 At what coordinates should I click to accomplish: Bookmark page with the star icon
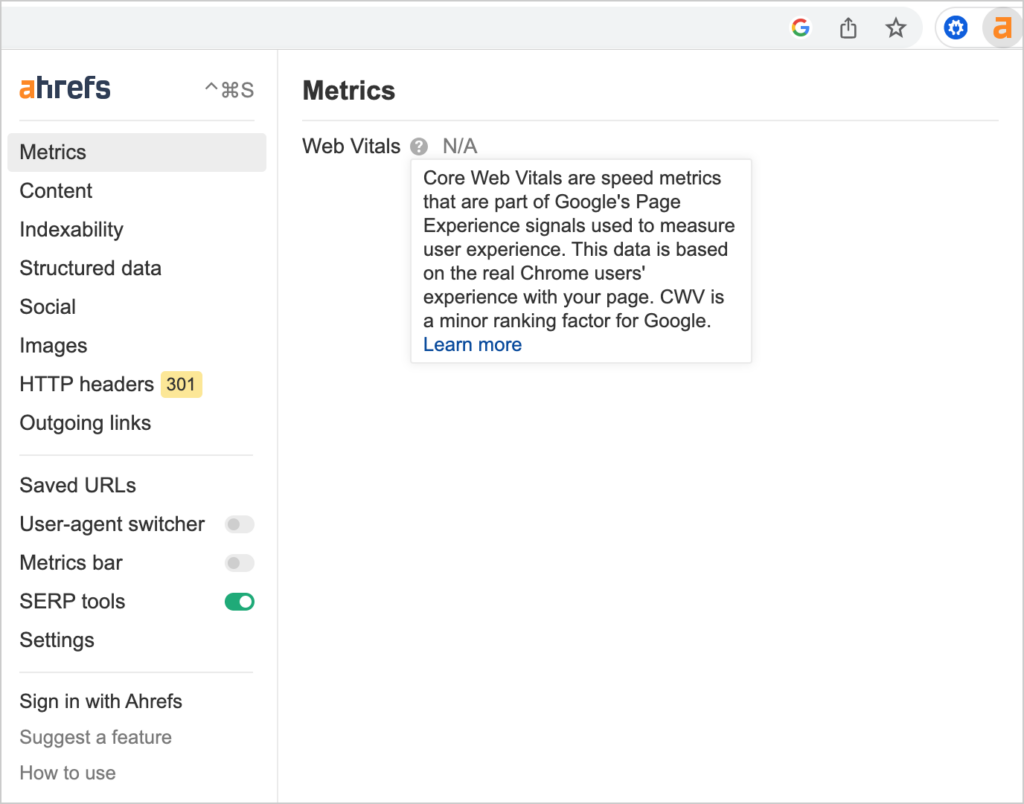[895, 28]
